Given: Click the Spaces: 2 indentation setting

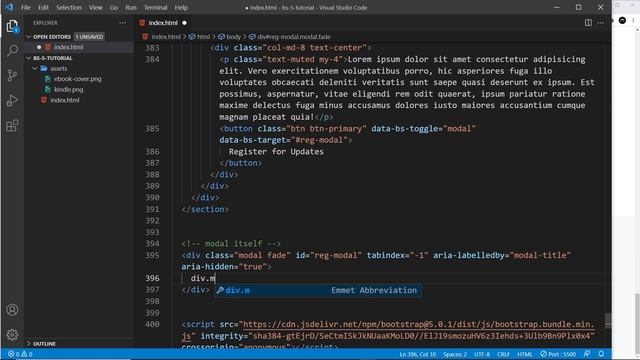Looking at the screenshot, I should (455, 354).
